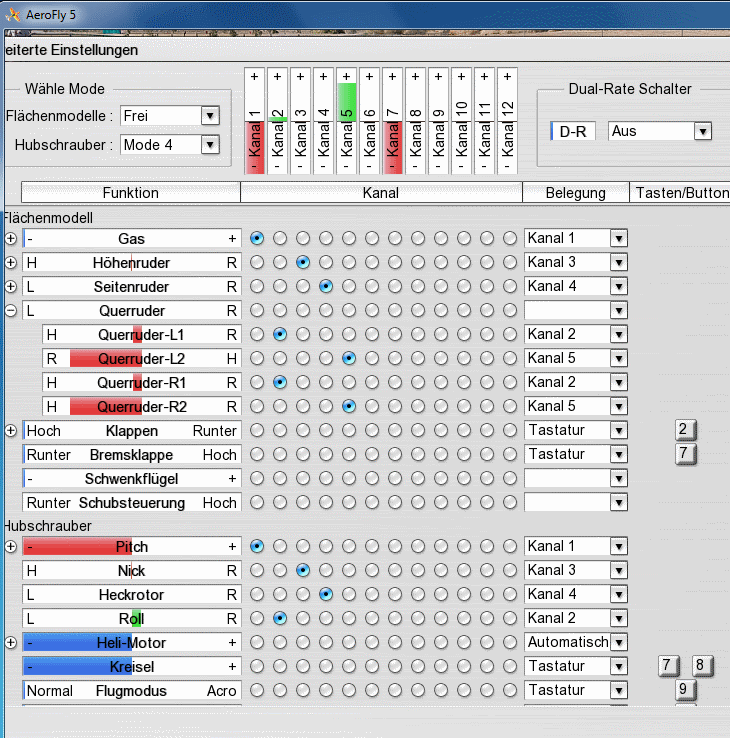The image size is (730, 738).
Task: Select the channel 3 radio for Höhenruder
Action: (303, 262)
